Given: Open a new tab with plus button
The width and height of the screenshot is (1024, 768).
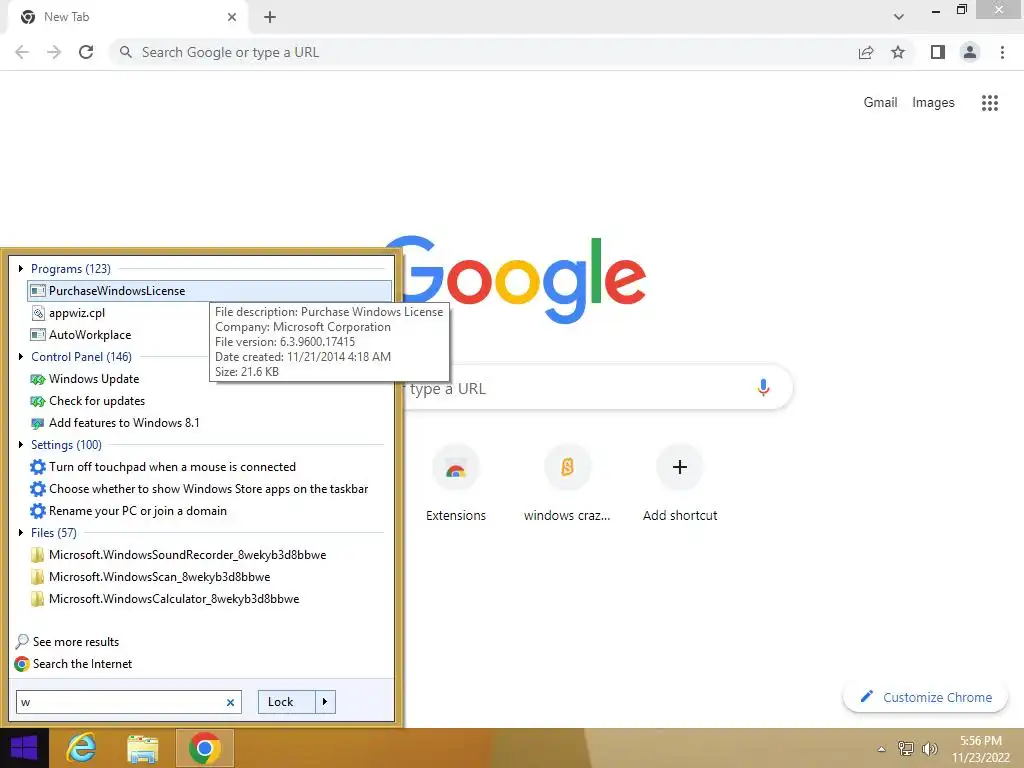Looking at the screenshot, I should (270, 17).
